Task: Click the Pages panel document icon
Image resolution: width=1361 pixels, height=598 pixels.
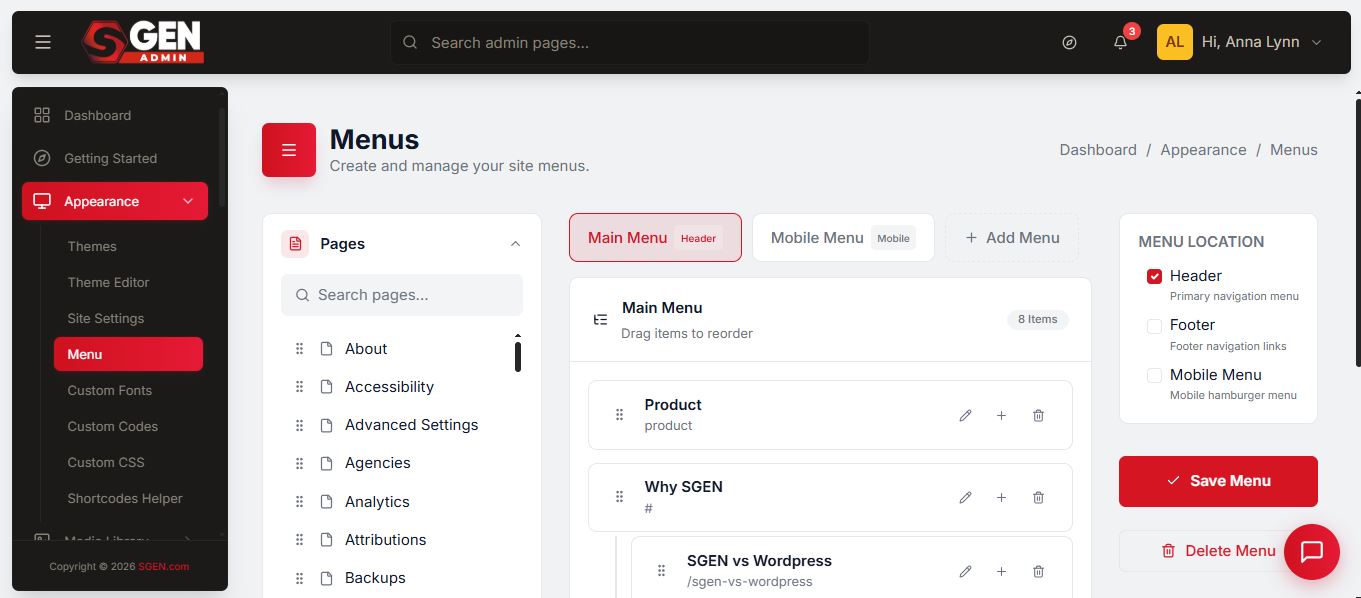Action: (x=295, y=244)
